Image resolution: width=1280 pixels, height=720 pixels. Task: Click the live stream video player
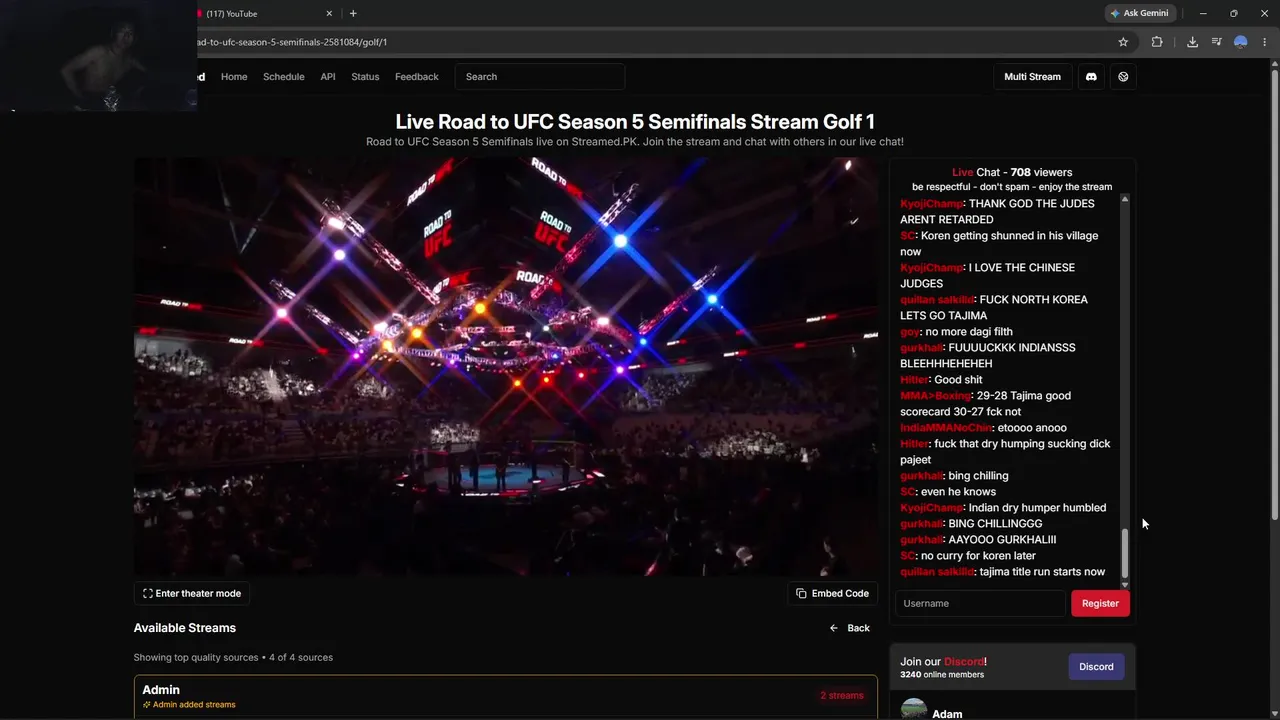[506, 366]
